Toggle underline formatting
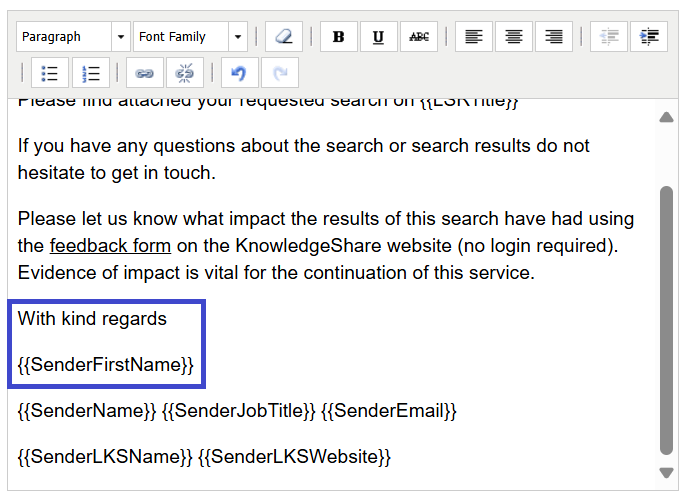This screenshot has width=682, height=499. point(378,37)
